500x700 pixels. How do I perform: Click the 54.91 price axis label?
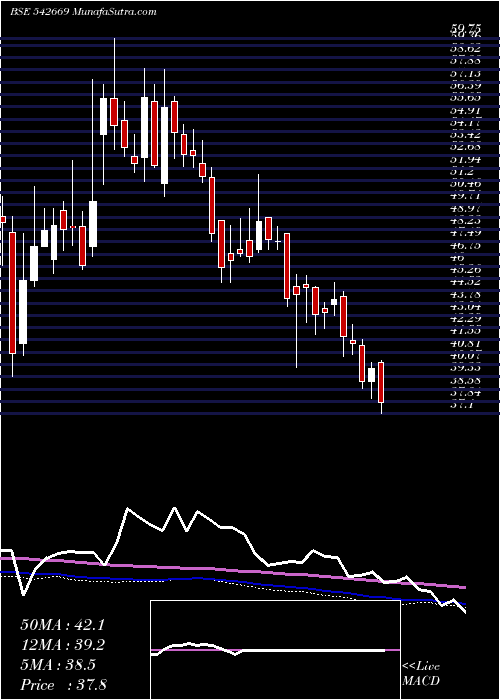[464, 110]
